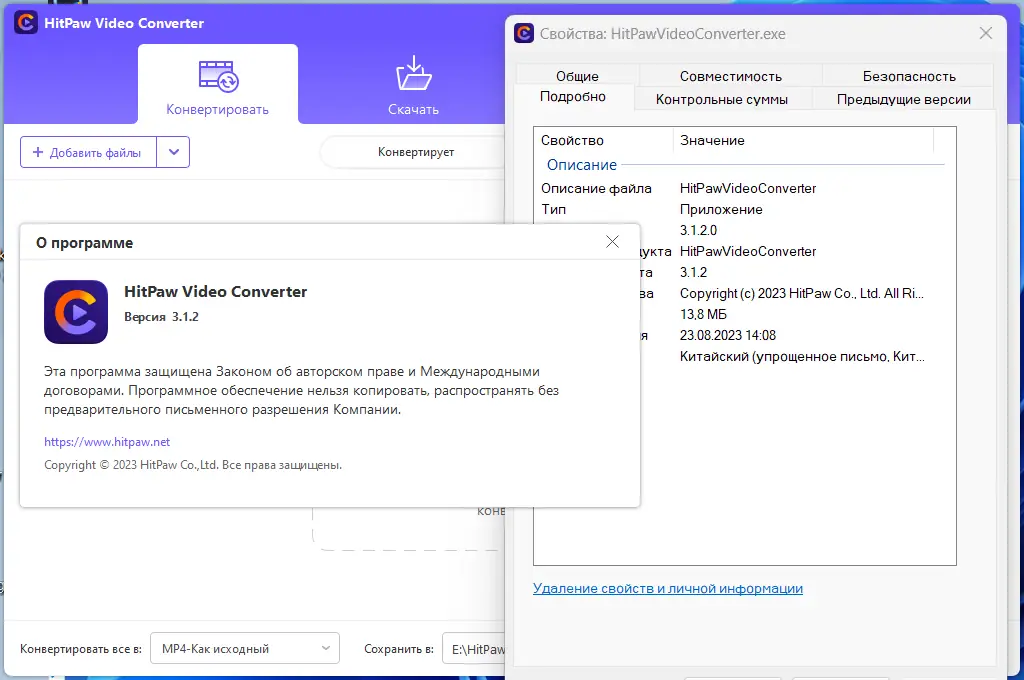Screen dimensions: 1024x680
Task: Click the Версия 3.1.2 text
Action: 161,317
